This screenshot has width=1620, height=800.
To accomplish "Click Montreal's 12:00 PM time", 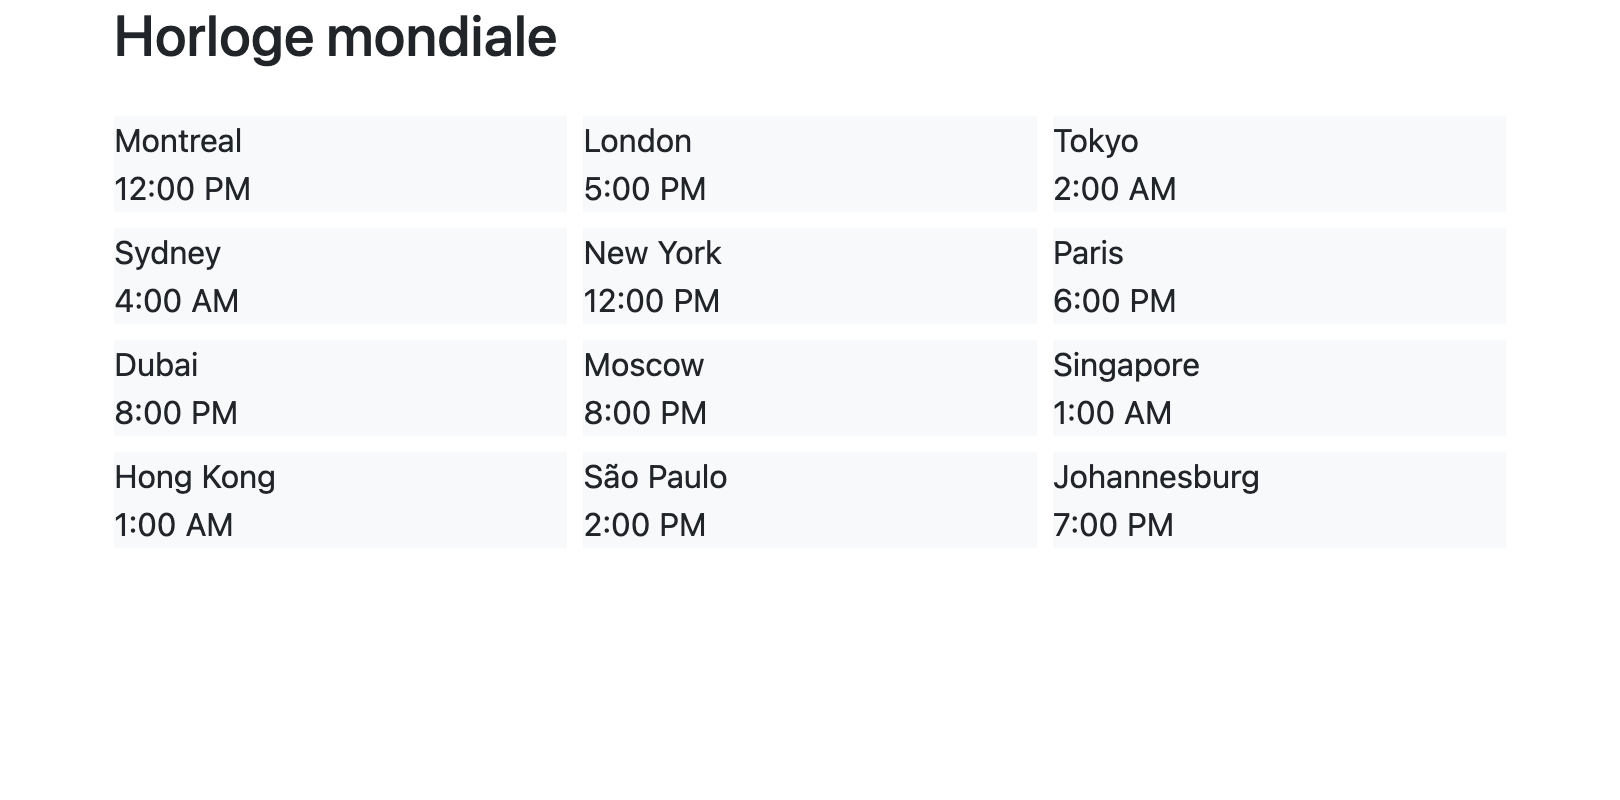I will pyautogui.click(x=182, y=189).
